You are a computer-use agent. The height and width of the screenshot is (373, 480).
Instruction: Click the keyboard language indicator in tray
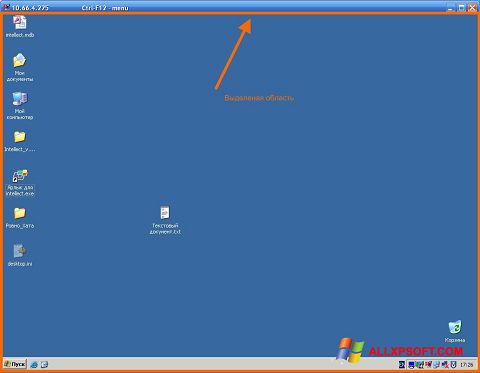[402, 365]
